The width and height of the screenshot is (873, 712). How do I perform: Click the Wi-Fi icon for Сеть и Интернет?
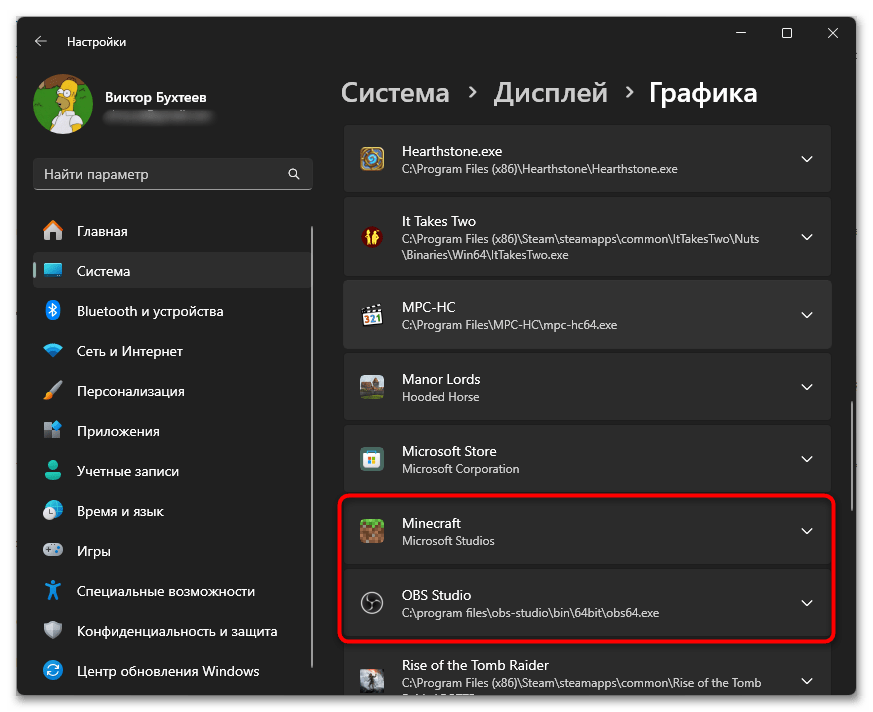(53, 351)
